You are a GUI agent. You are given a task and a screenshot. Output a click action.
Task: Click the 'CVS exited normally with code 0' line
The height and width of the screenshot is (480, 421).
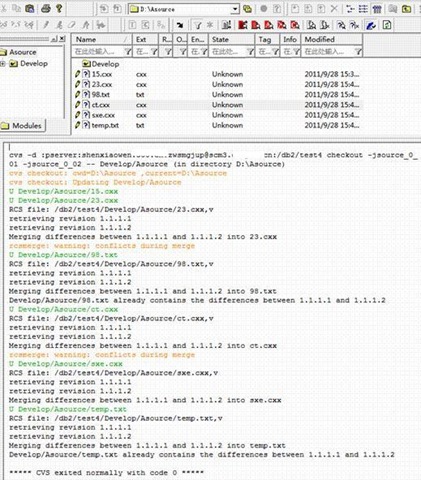(106, 473)
